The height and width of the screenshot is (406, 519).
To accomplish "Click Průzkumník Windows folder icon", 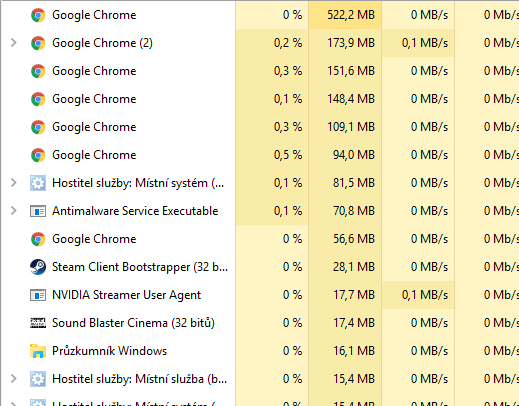I will pyautogui.click(x=38, y=351).
